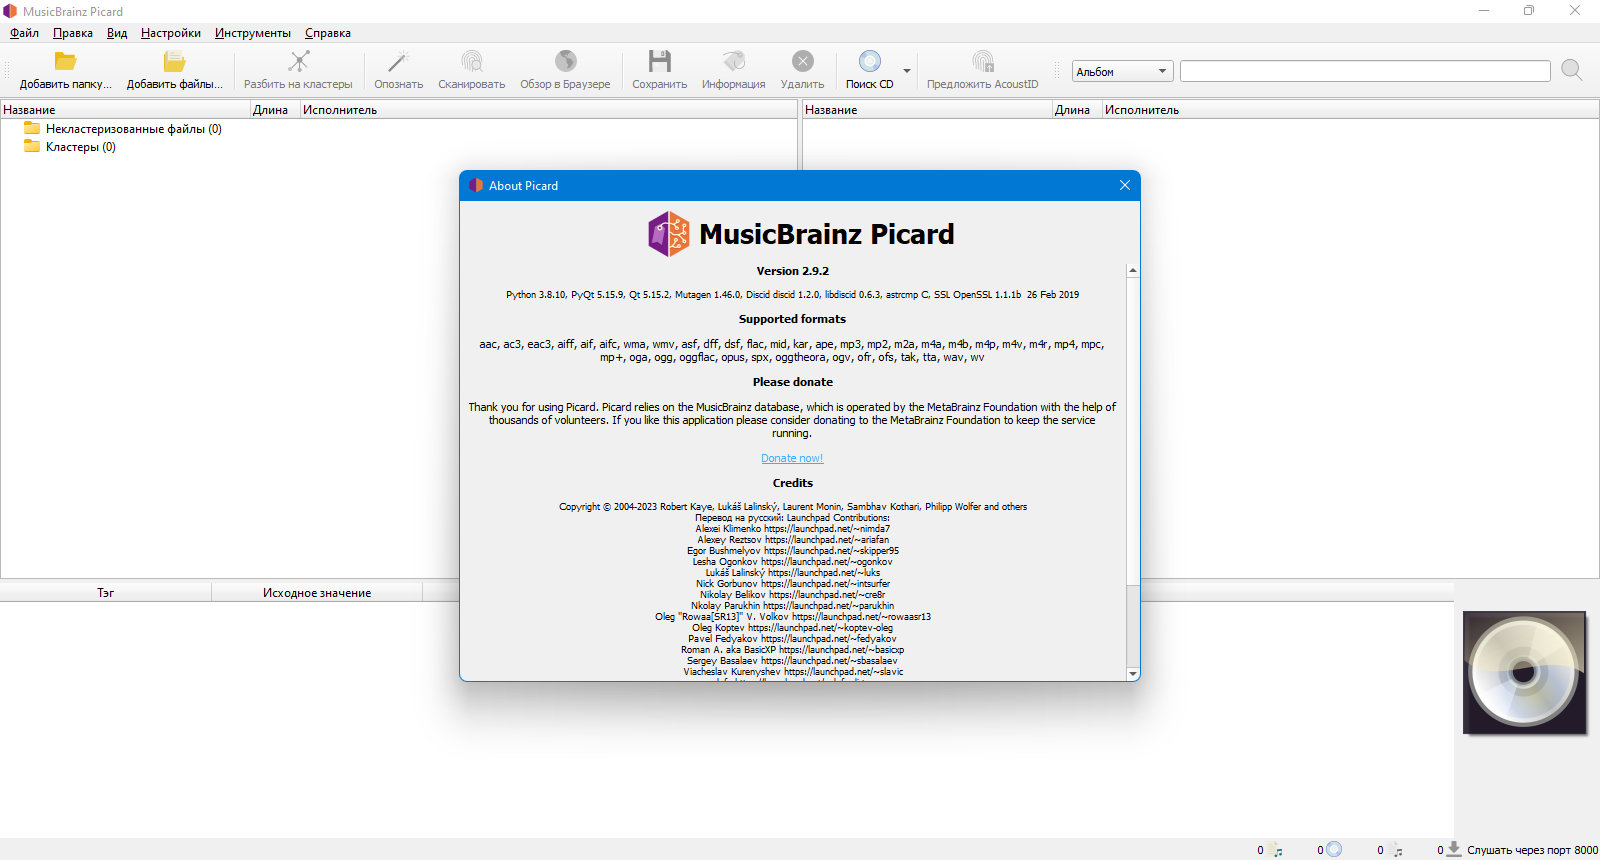
Task: Click the Добавить папку folder icon
Action: pyautogui.click(x=66, y=62)
